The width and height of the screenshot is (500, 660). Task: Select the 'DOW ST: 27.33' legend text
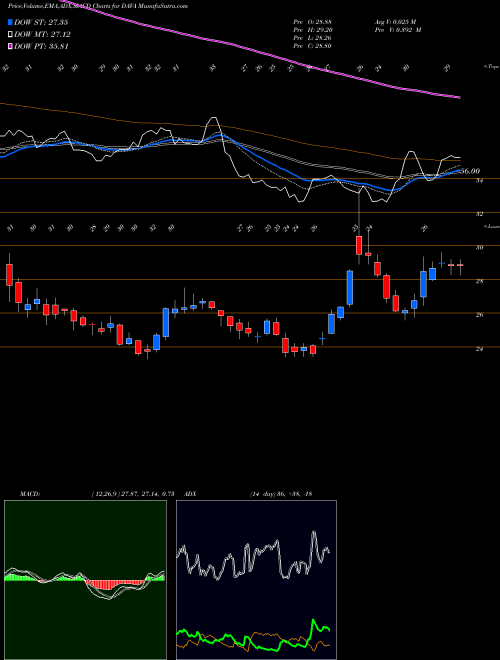tap(41, 22)
